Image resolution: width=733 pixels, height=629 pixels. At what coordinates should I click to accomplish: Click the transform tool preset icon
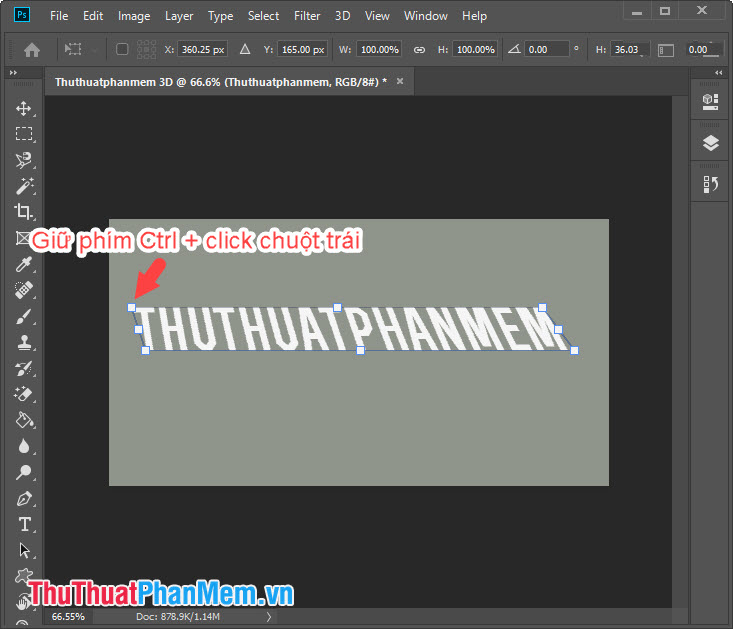(x=73, y=49)
